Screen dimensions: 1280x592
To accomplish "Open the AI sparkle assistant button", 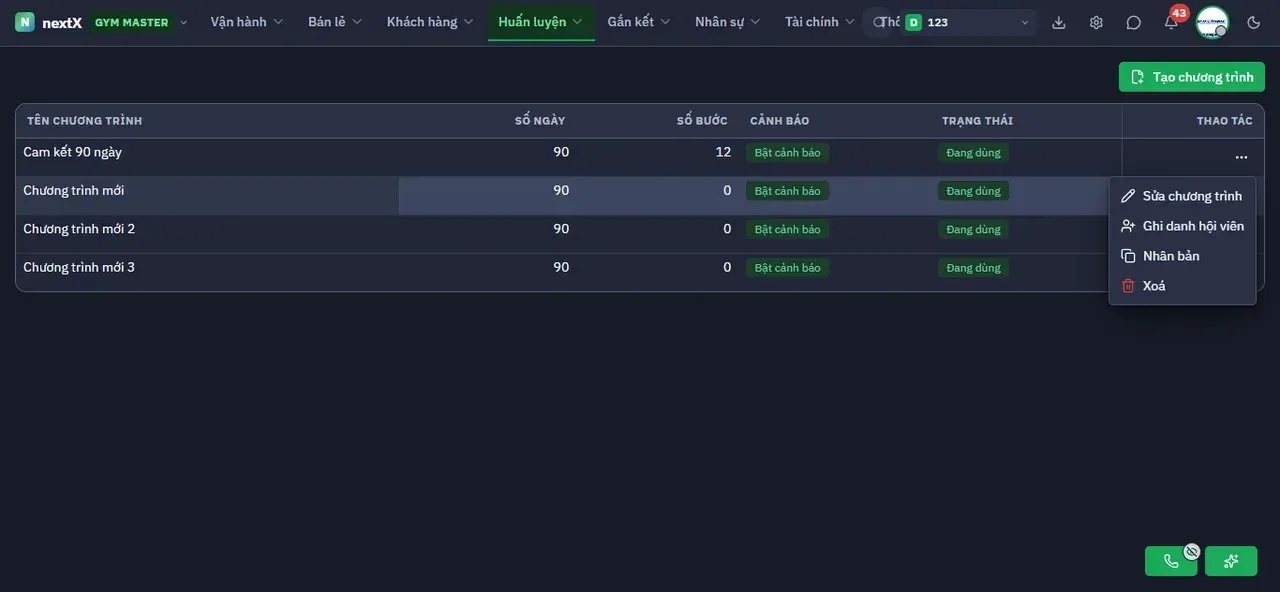I will 1231,561.
